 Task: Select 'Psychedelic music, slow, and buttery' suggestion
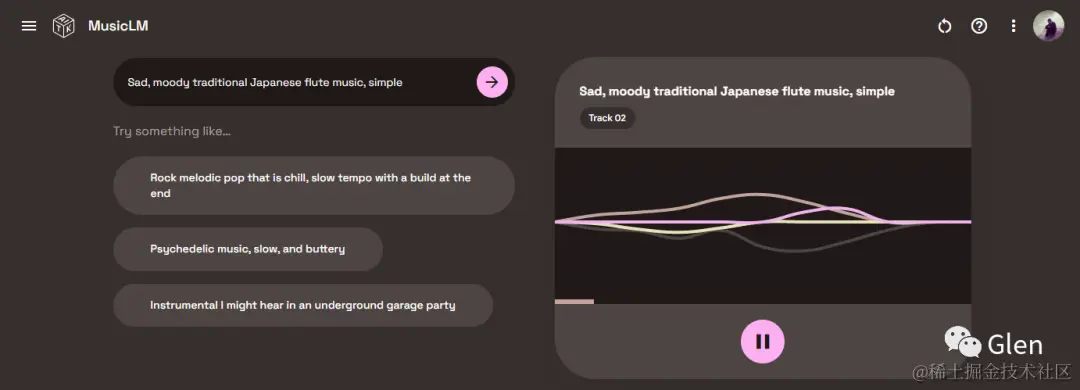[x=248, y=249]
